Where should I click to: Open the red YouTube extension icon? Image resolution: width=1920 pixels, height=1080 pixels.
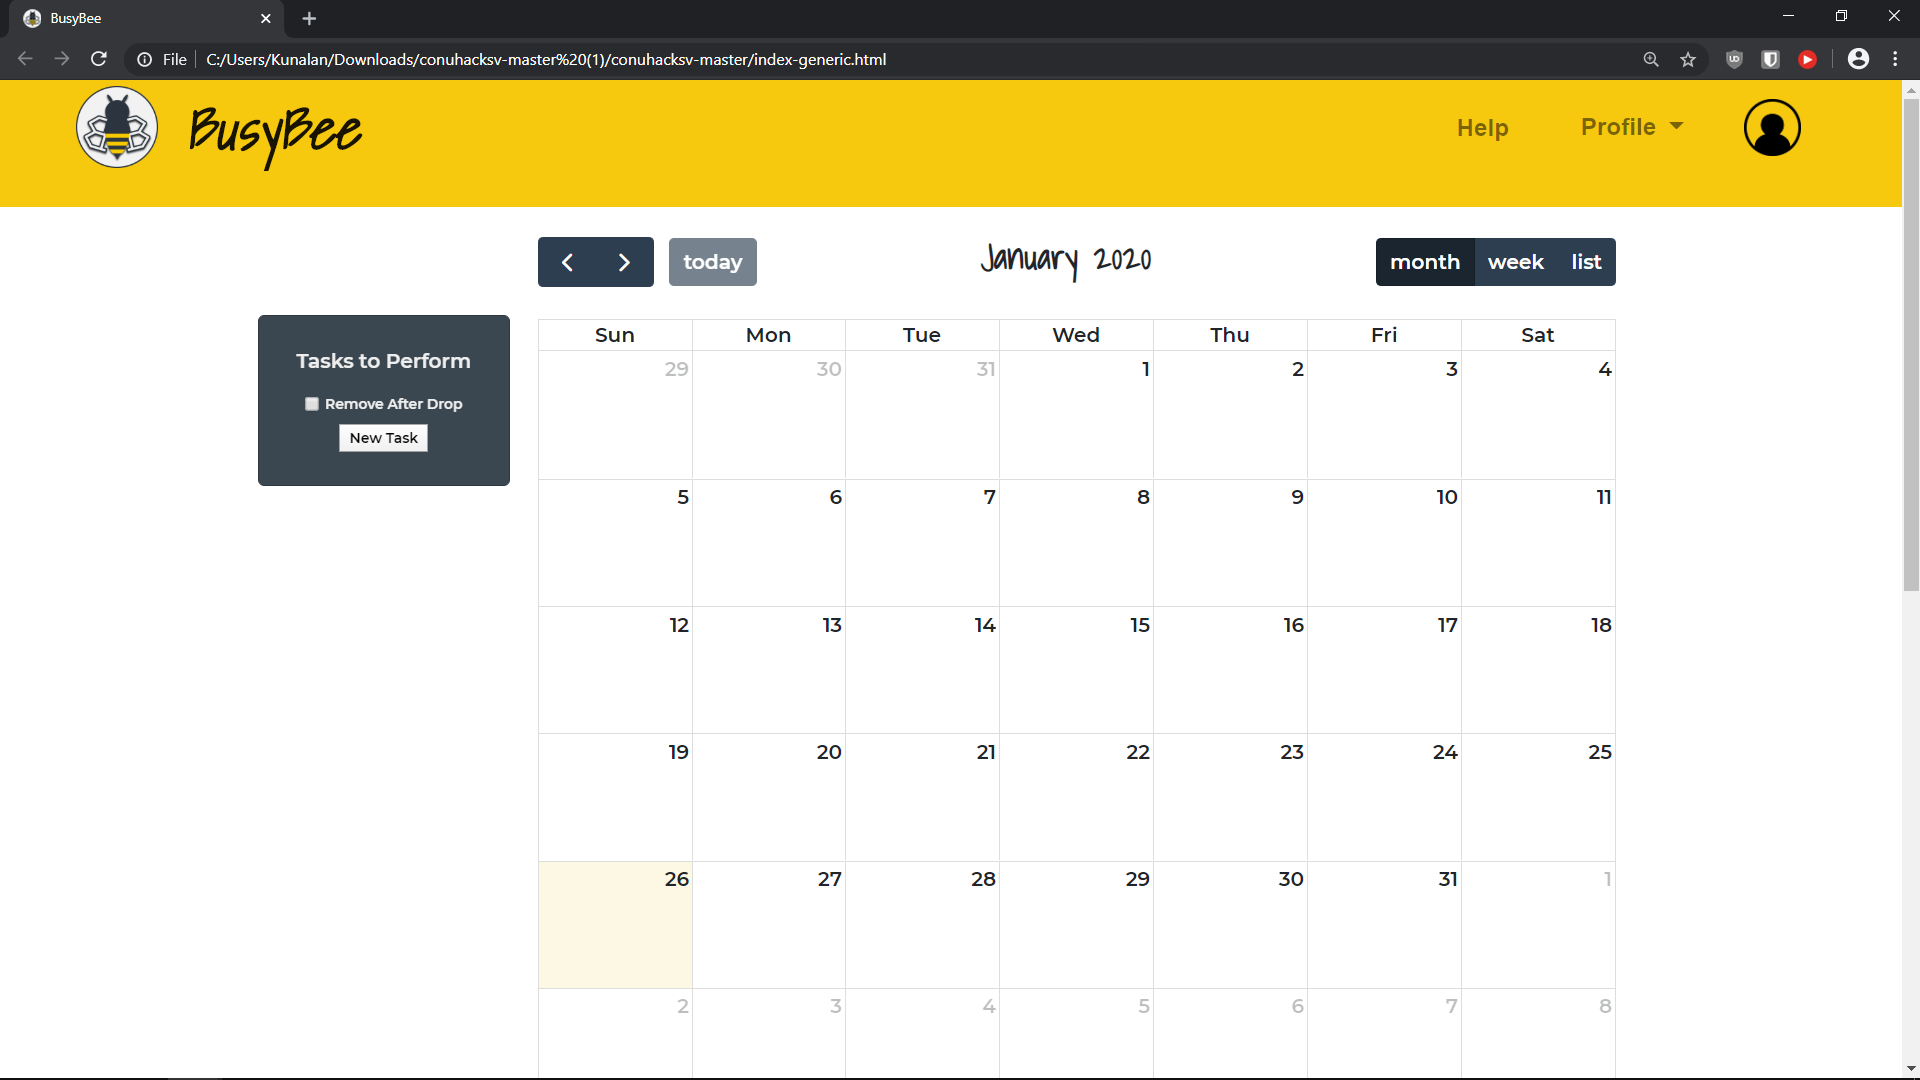[x=1807, y=60]
